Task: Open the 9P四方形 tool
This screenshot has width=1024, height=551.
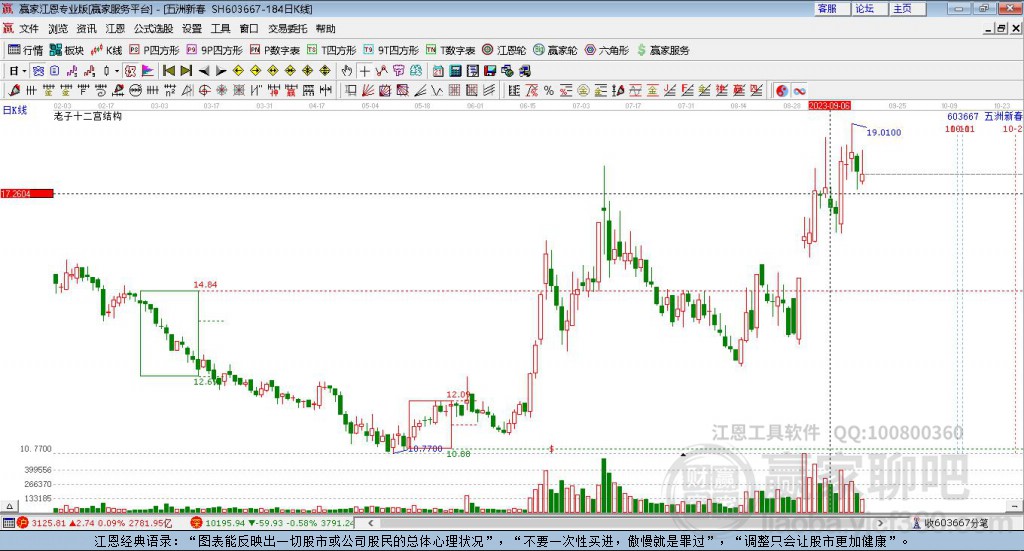Action: (214, 50)
